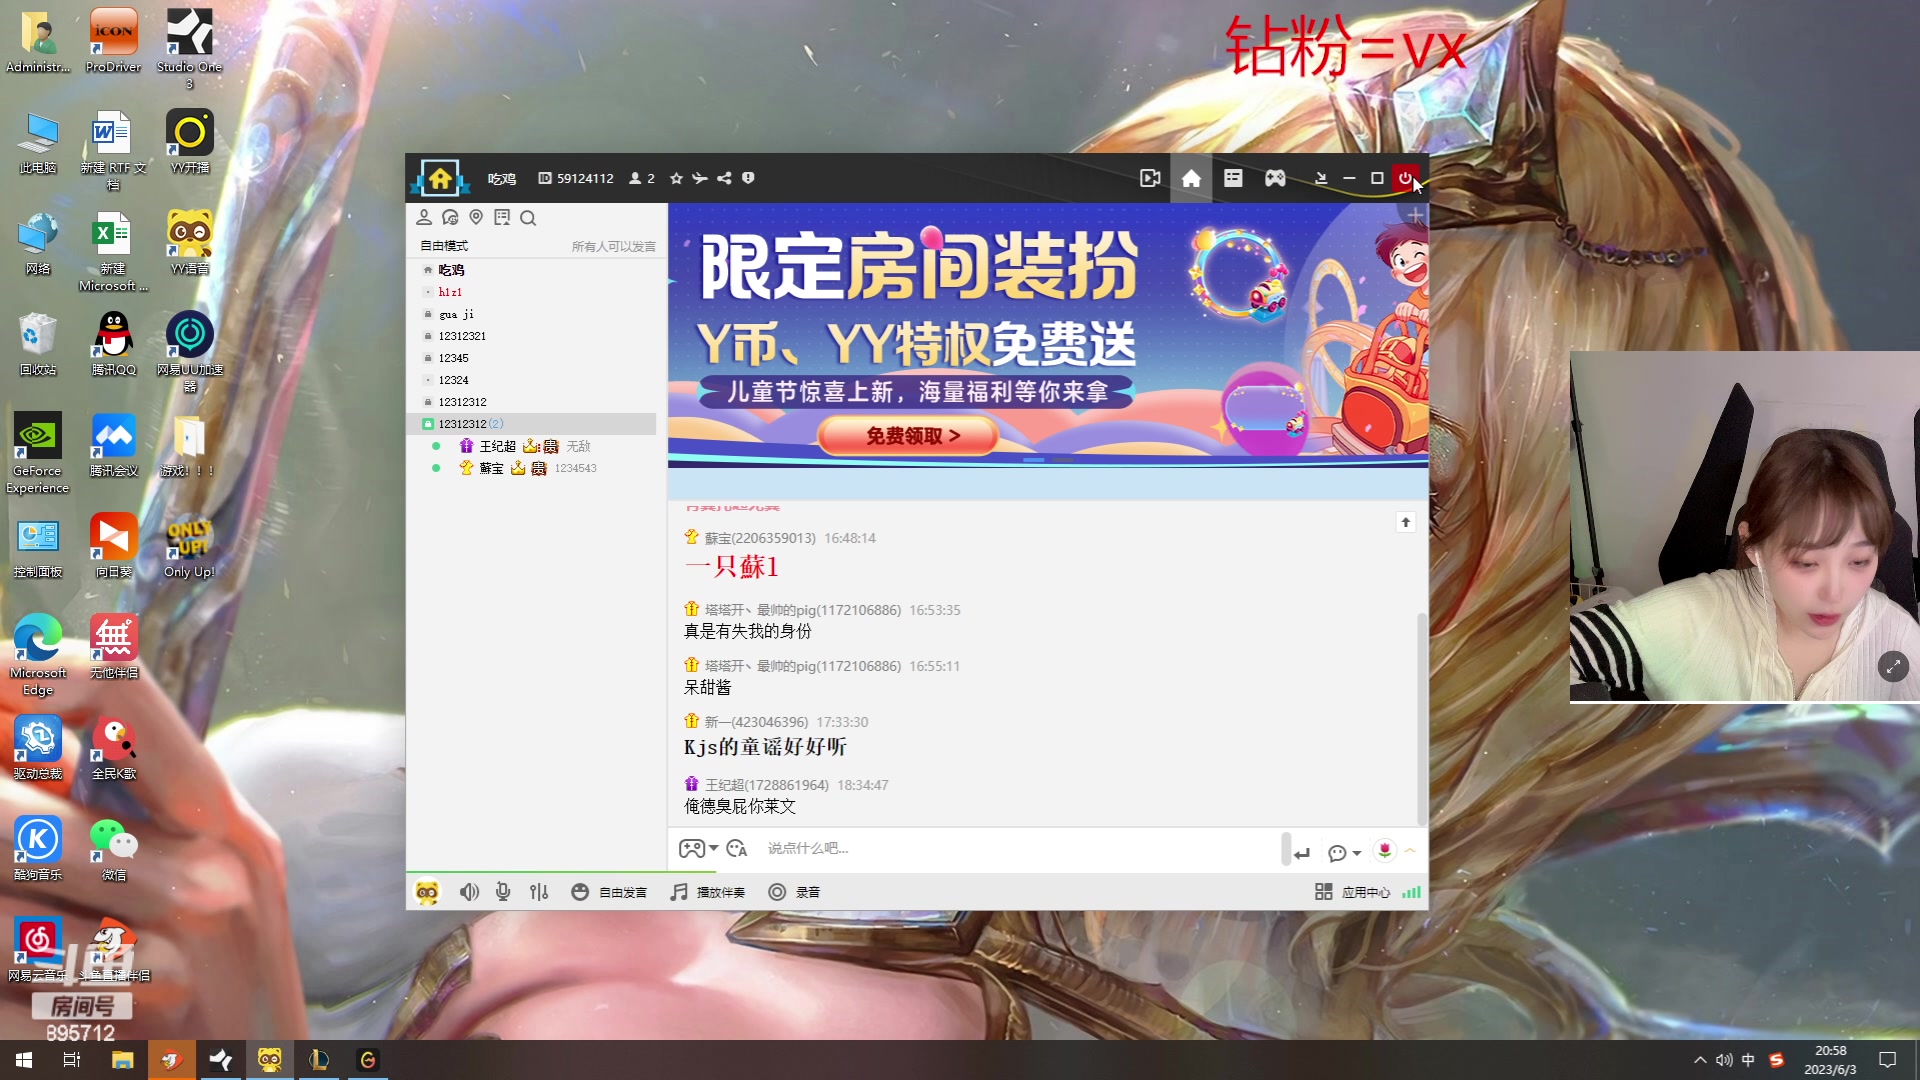Open the share icon in channel title bar
The image size is (1920, 1080).
tap(724, 178)
